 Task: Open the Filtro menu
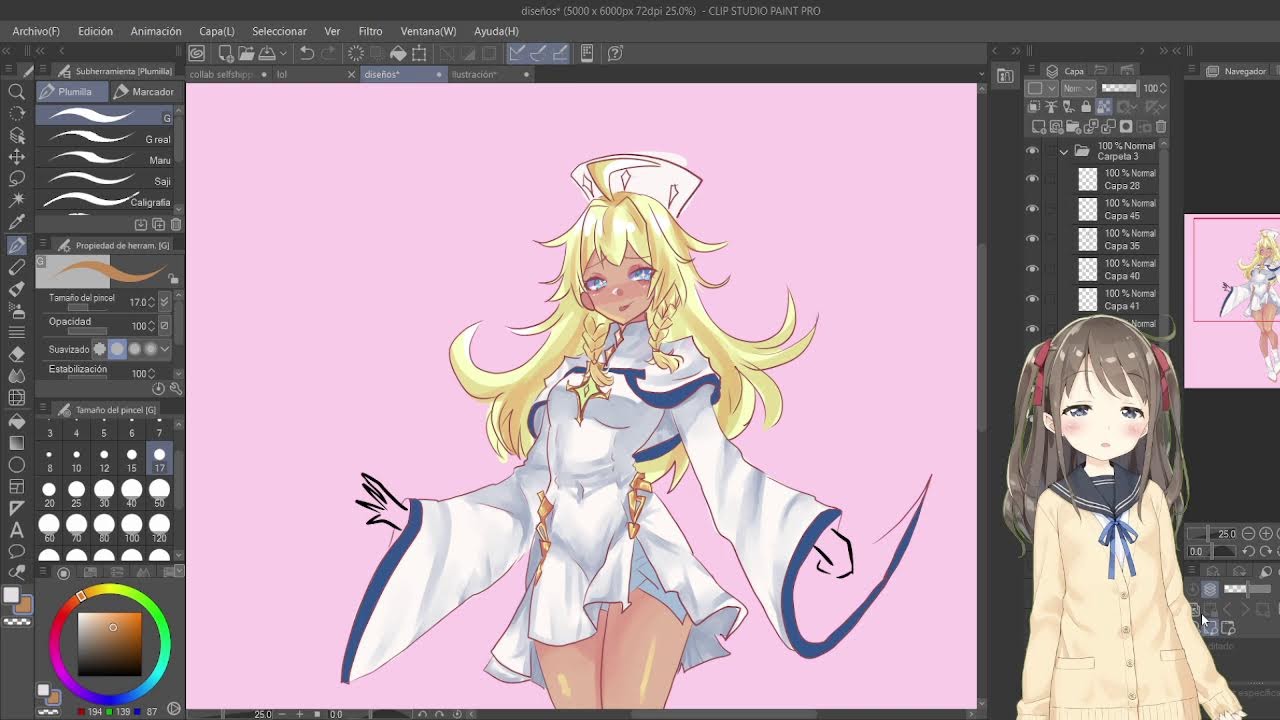pyautogui.click(x=370, y=31)
